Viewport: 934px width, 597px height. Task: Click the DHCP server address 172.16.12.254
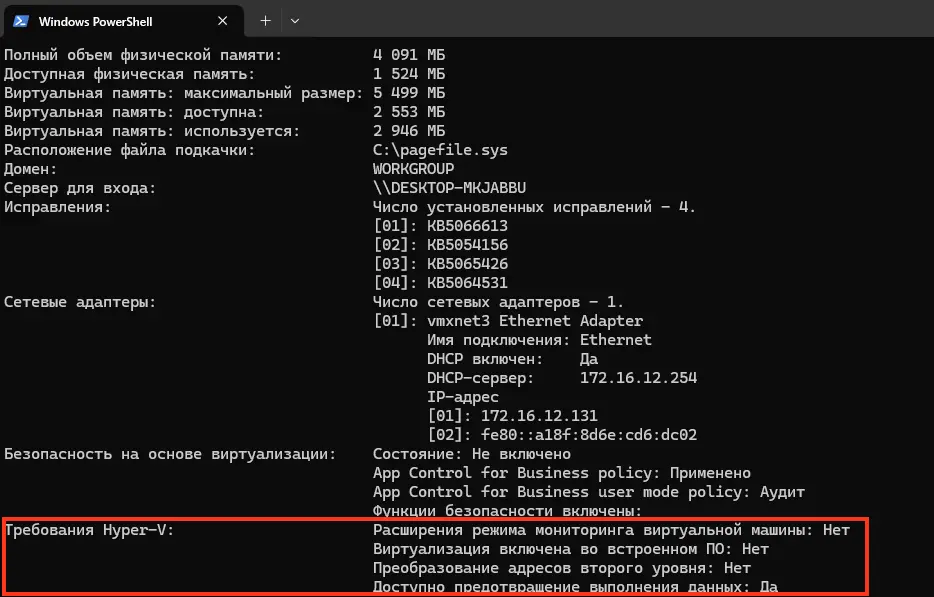point(638,378)
